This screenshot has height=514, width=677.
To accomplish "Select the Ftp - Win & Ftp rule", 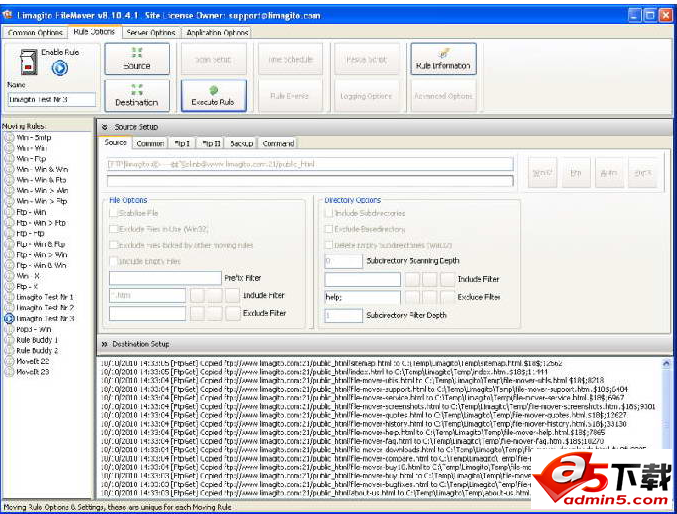I will click(41, 244).
